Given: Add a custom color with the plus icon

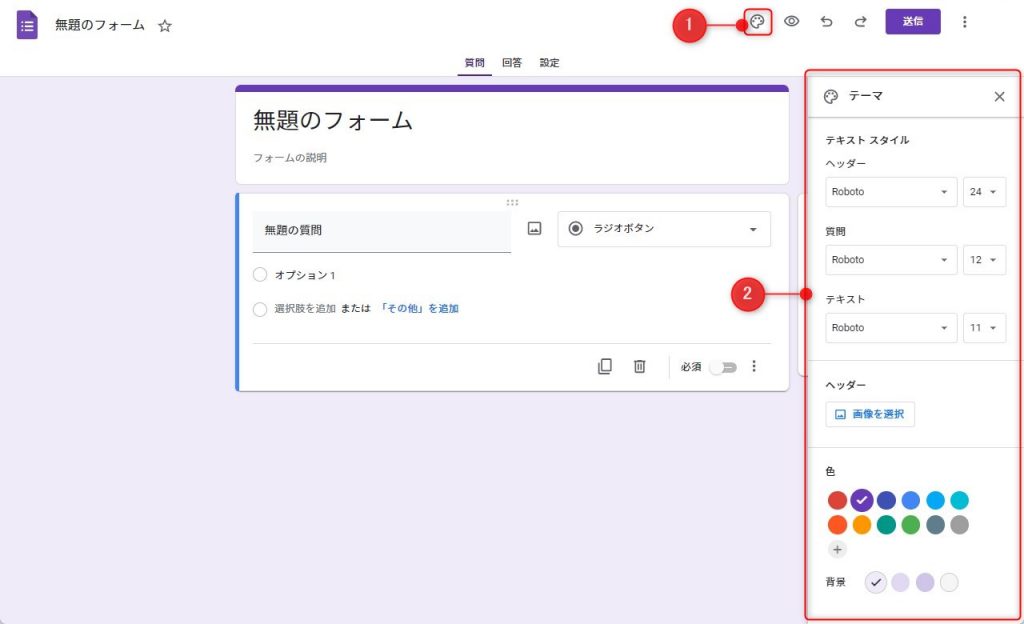Looking at the screenshot, I should coord(837,550).
